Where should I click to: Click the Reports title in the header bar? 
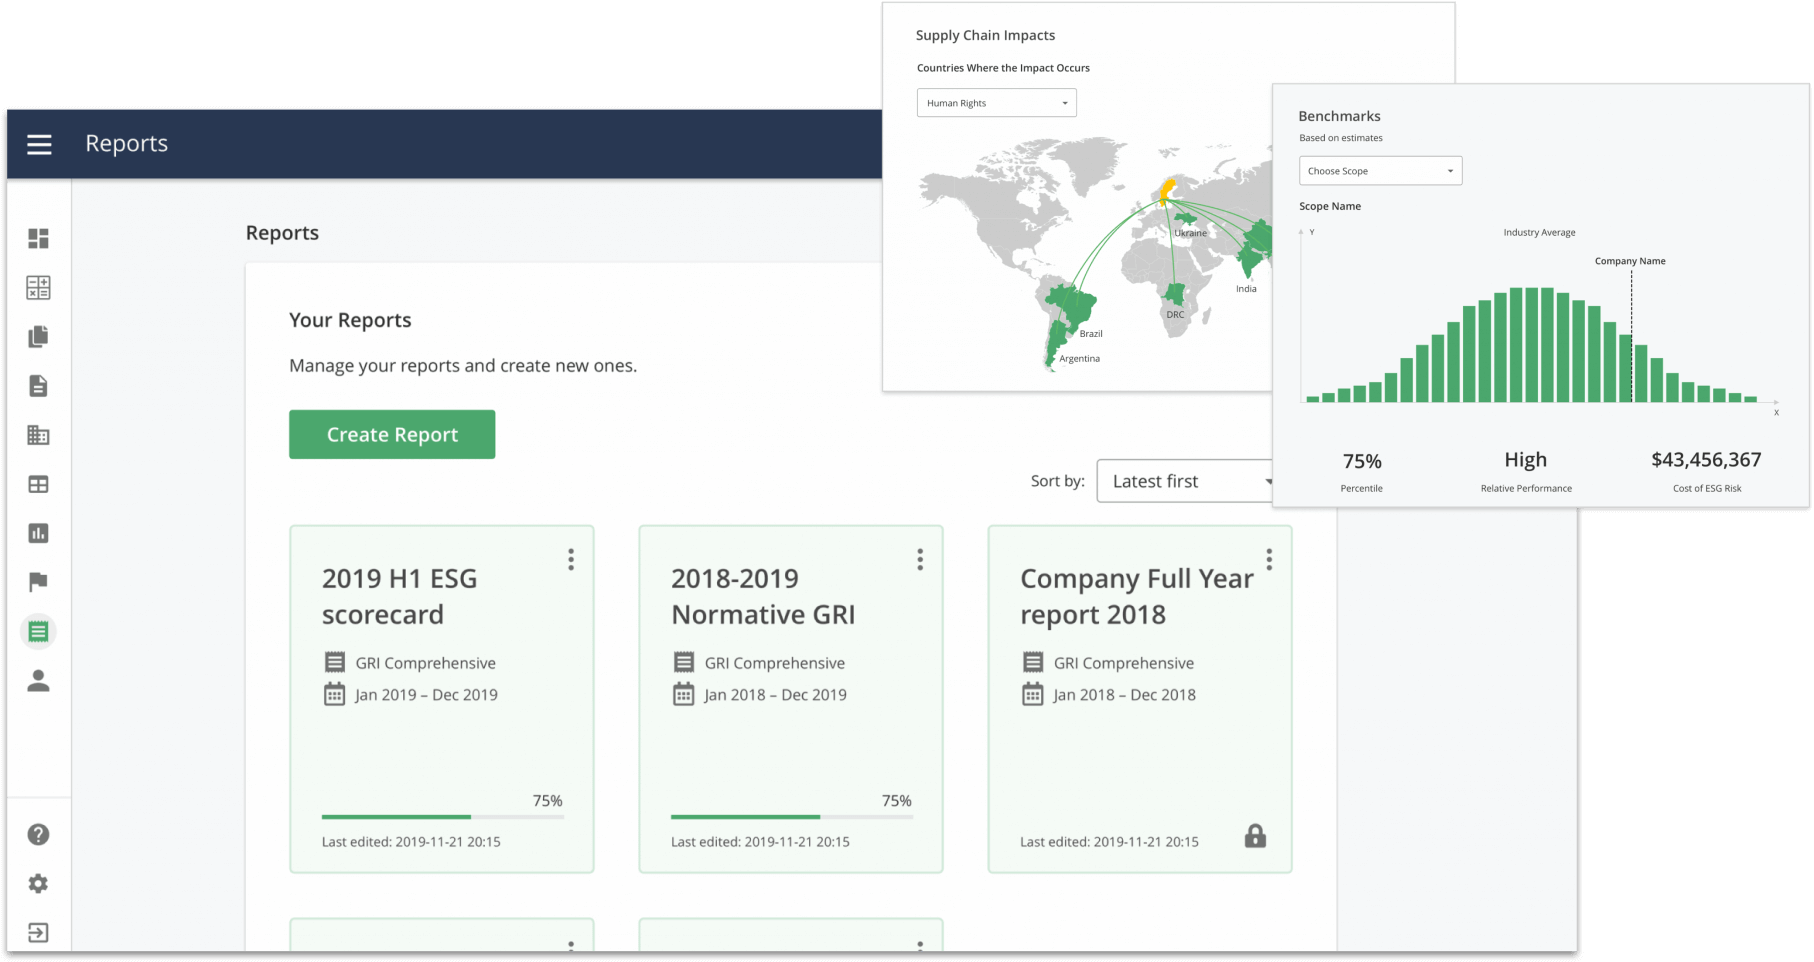coord(127,144)
